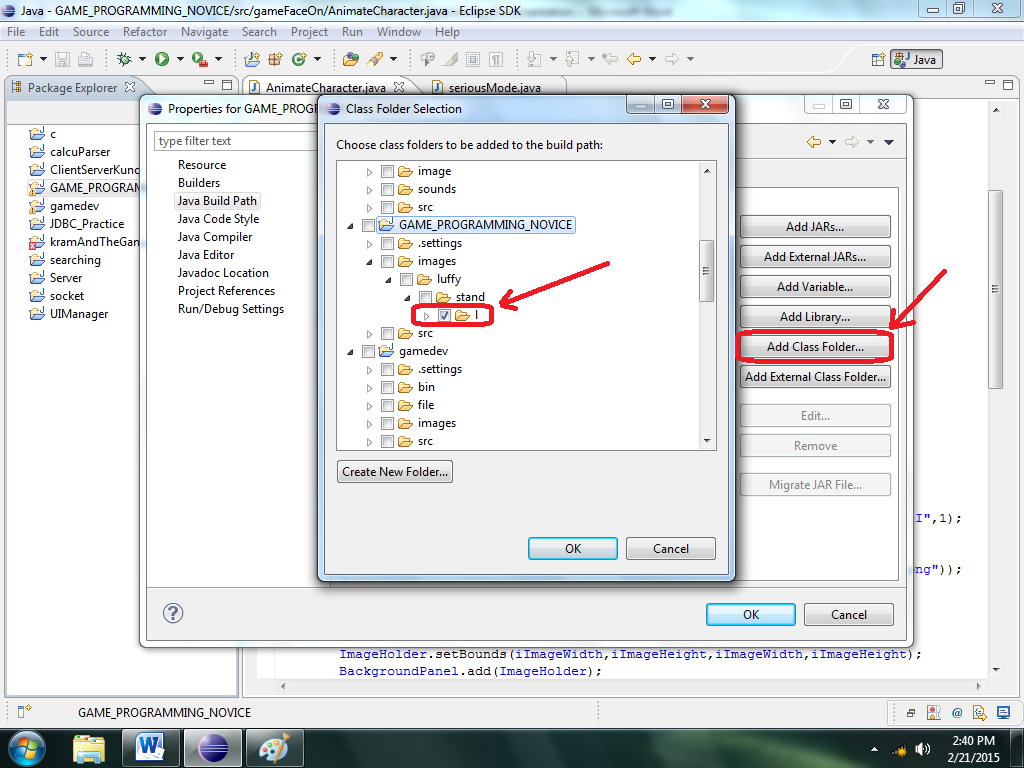Image resolution: width=1024 pixels, height=768 pixels.
Task: Run the application using the green Run icon
Action: coord(161,58)
